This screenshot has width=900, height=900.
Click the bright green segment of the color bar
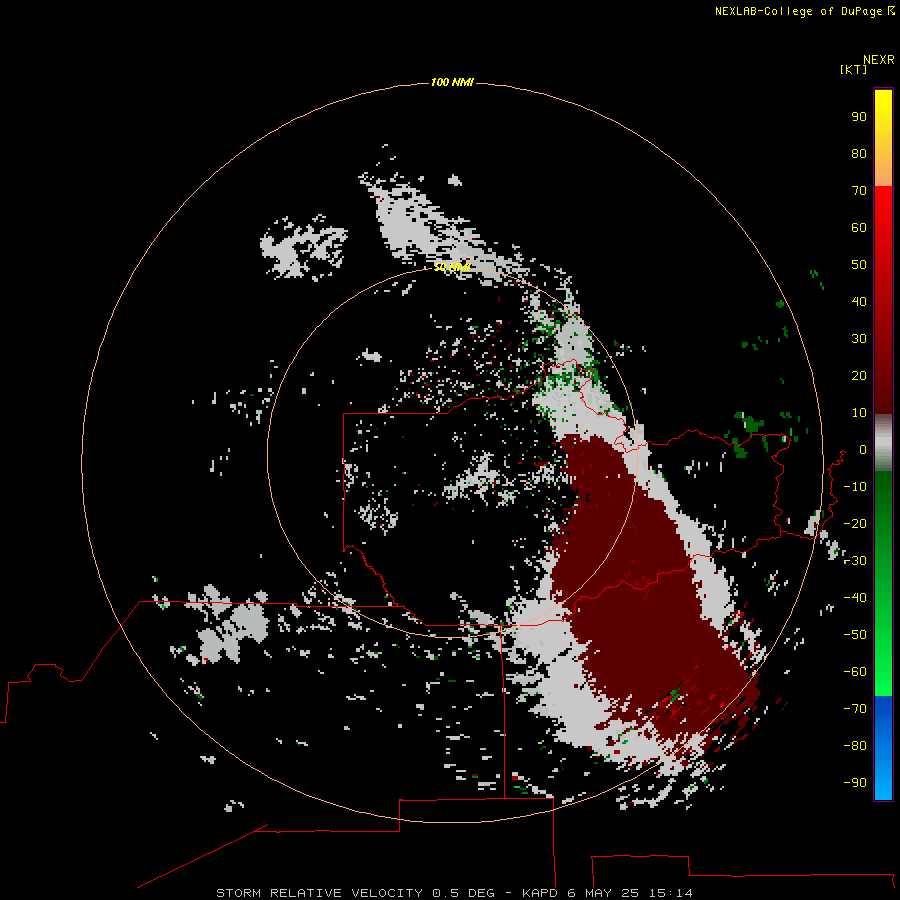[x=883, y=584]
